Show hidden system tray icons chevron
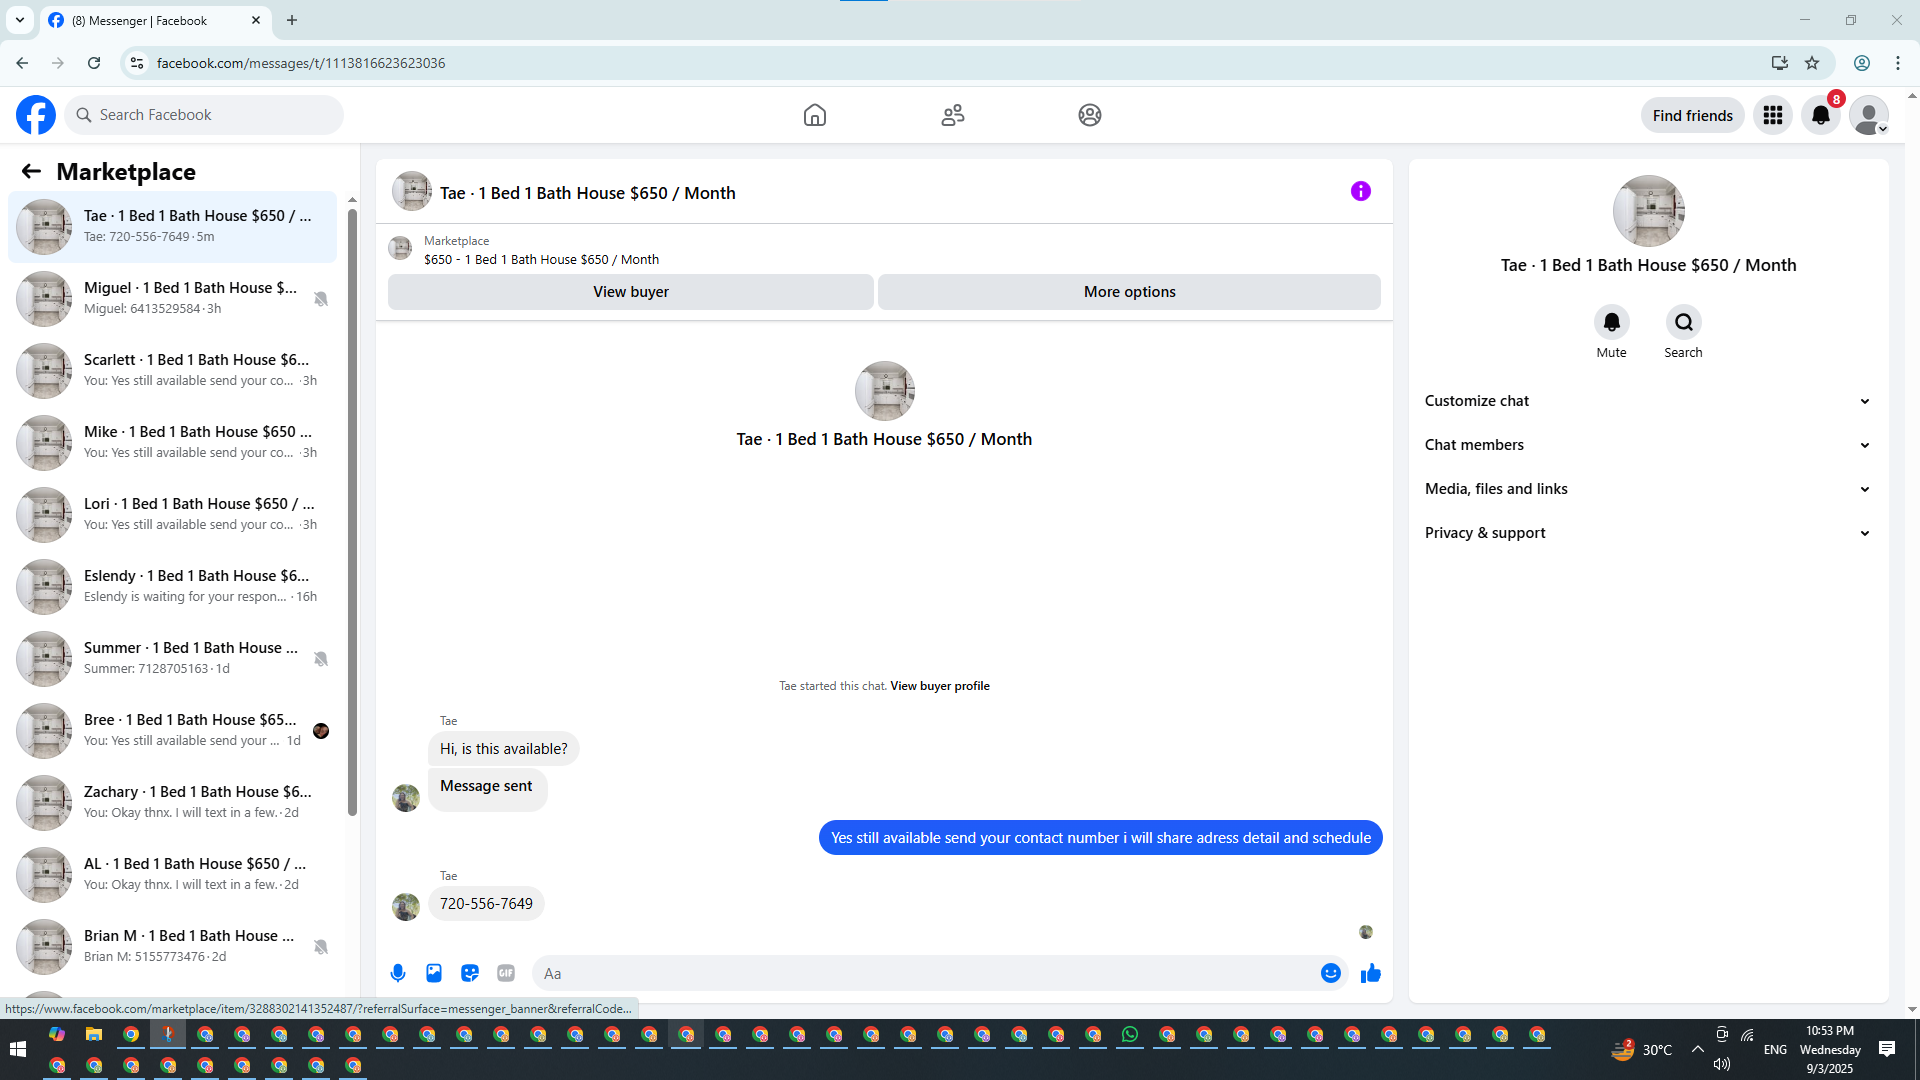 [x=1698, y=1049]
